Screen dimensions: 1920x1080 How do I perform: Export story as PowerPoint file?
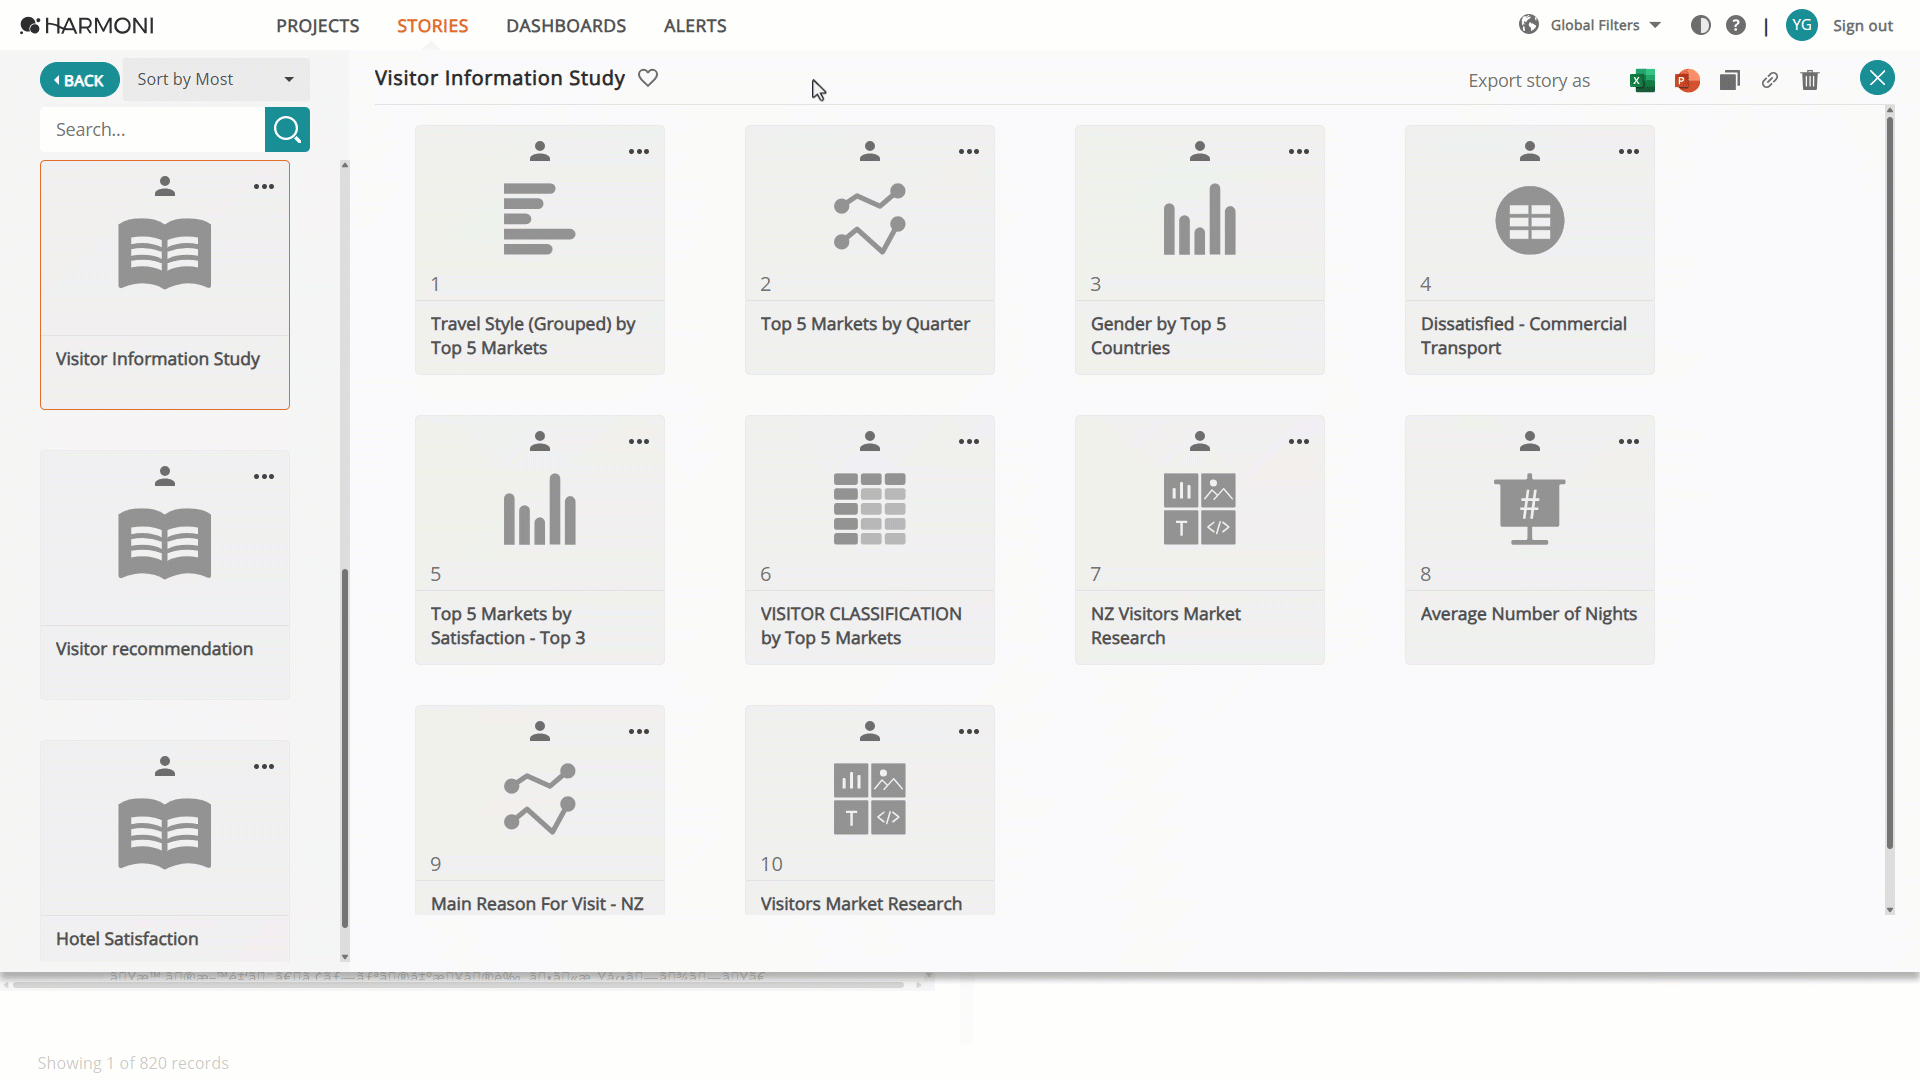click(x=1687, y=80)
